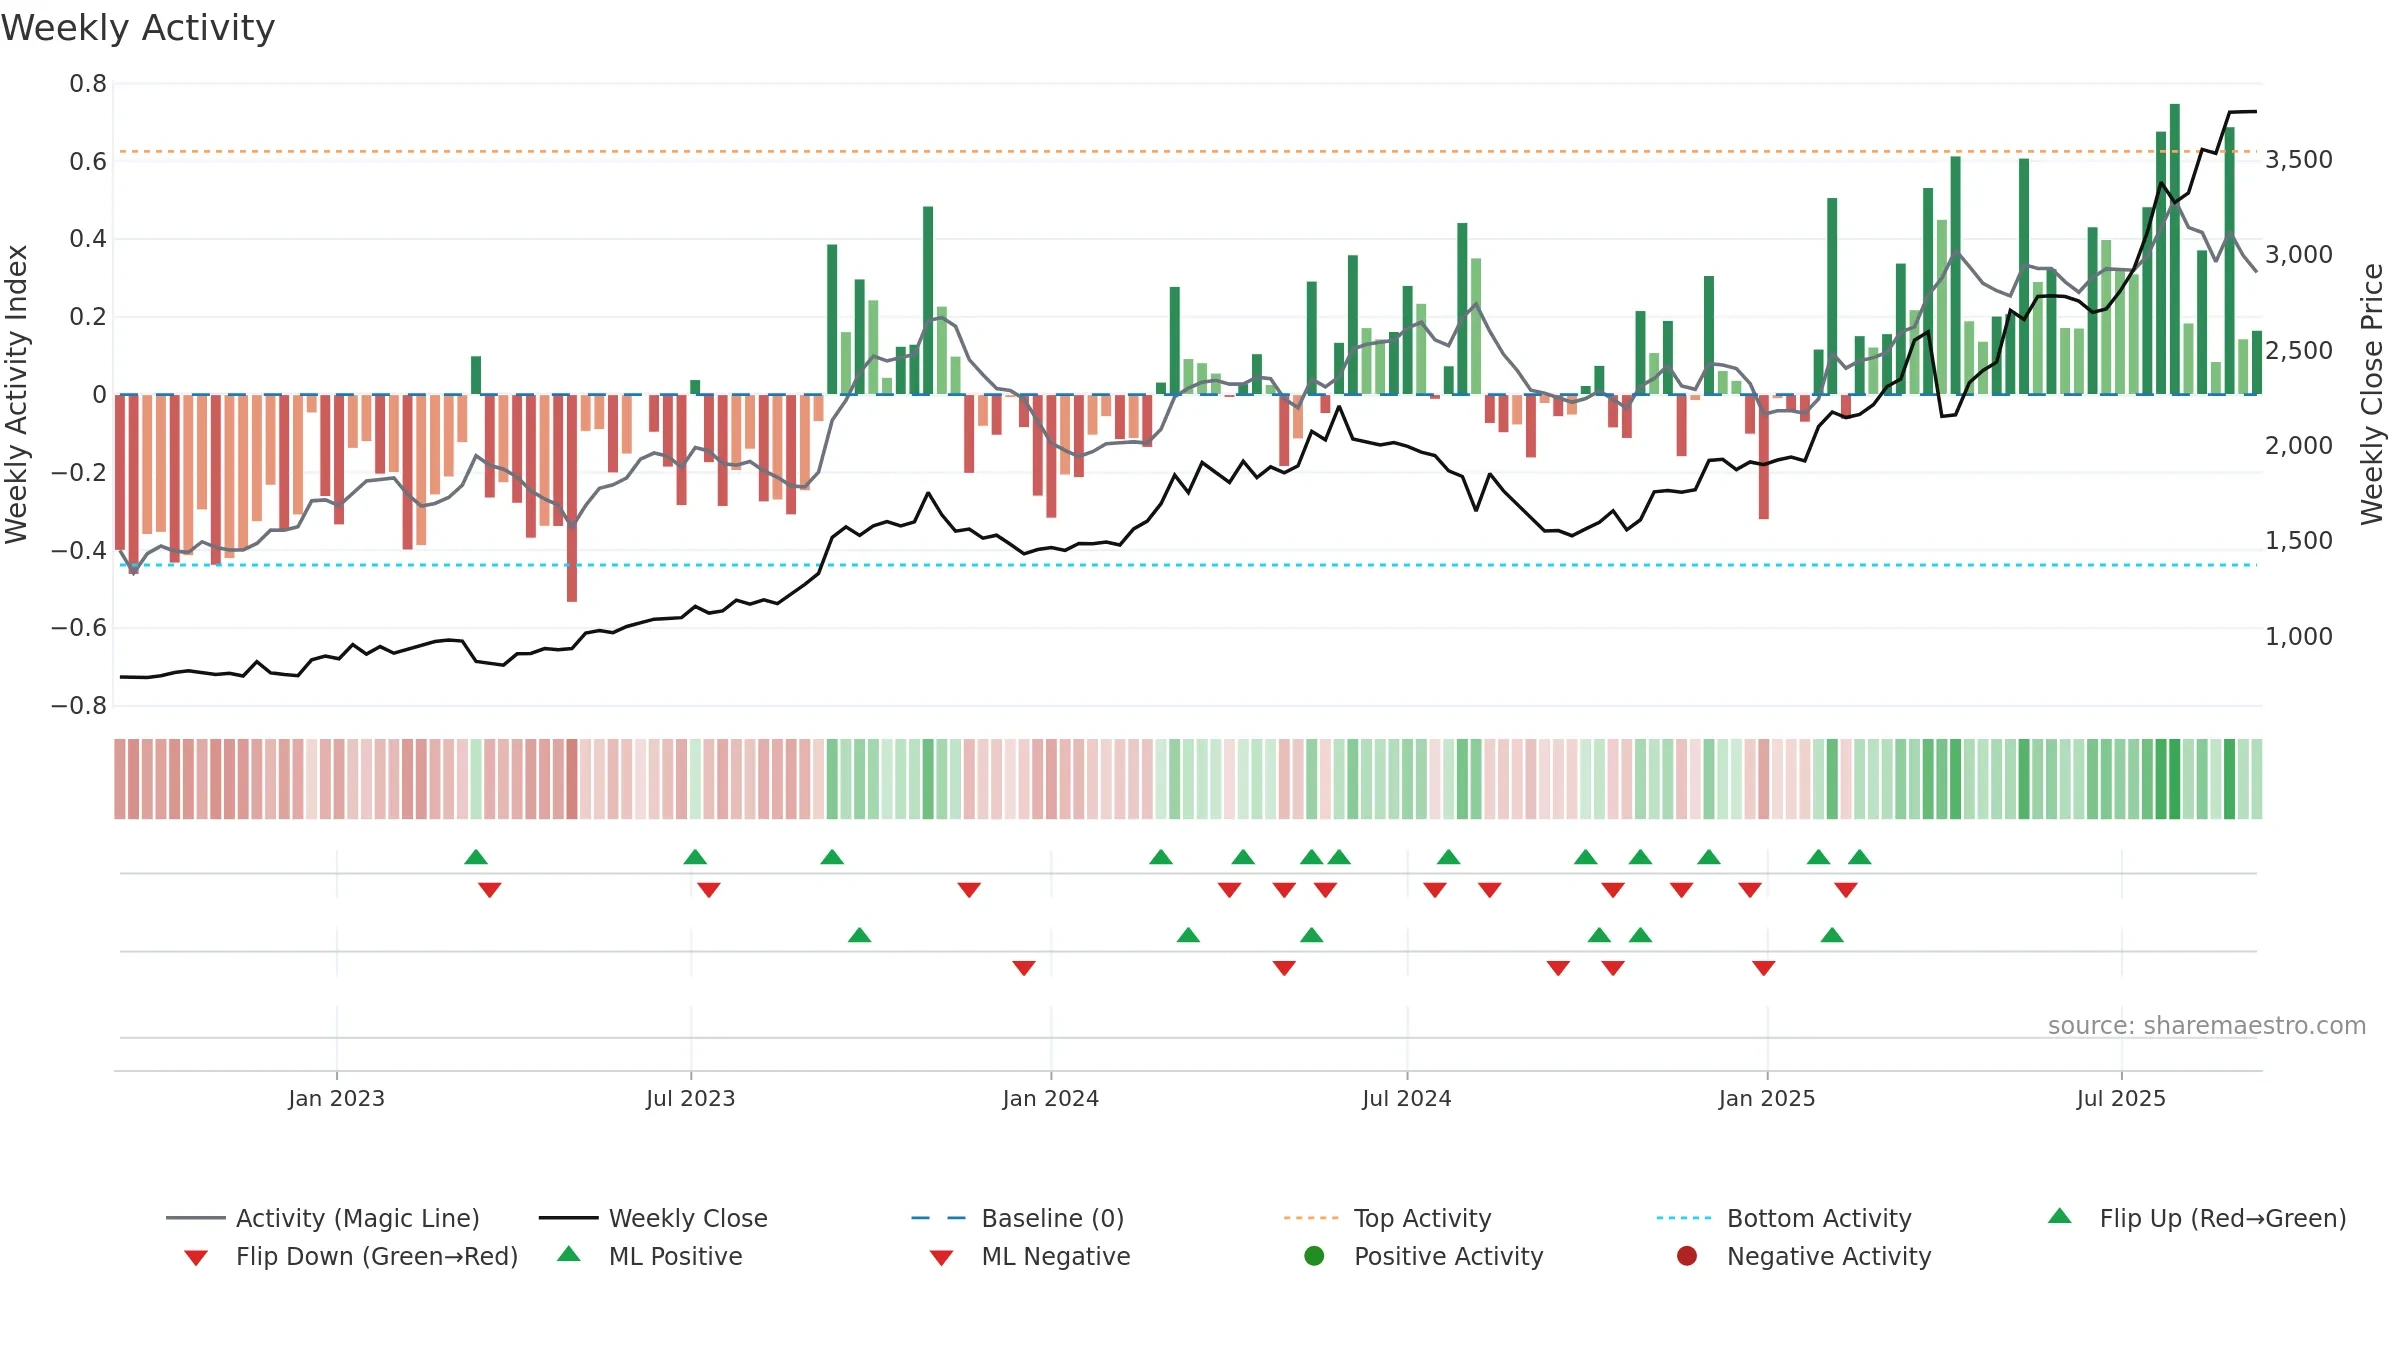Click the −0.4 tick on the left axis
Viewport: 2400px width, 1350px height.
[x=79, y=550]
